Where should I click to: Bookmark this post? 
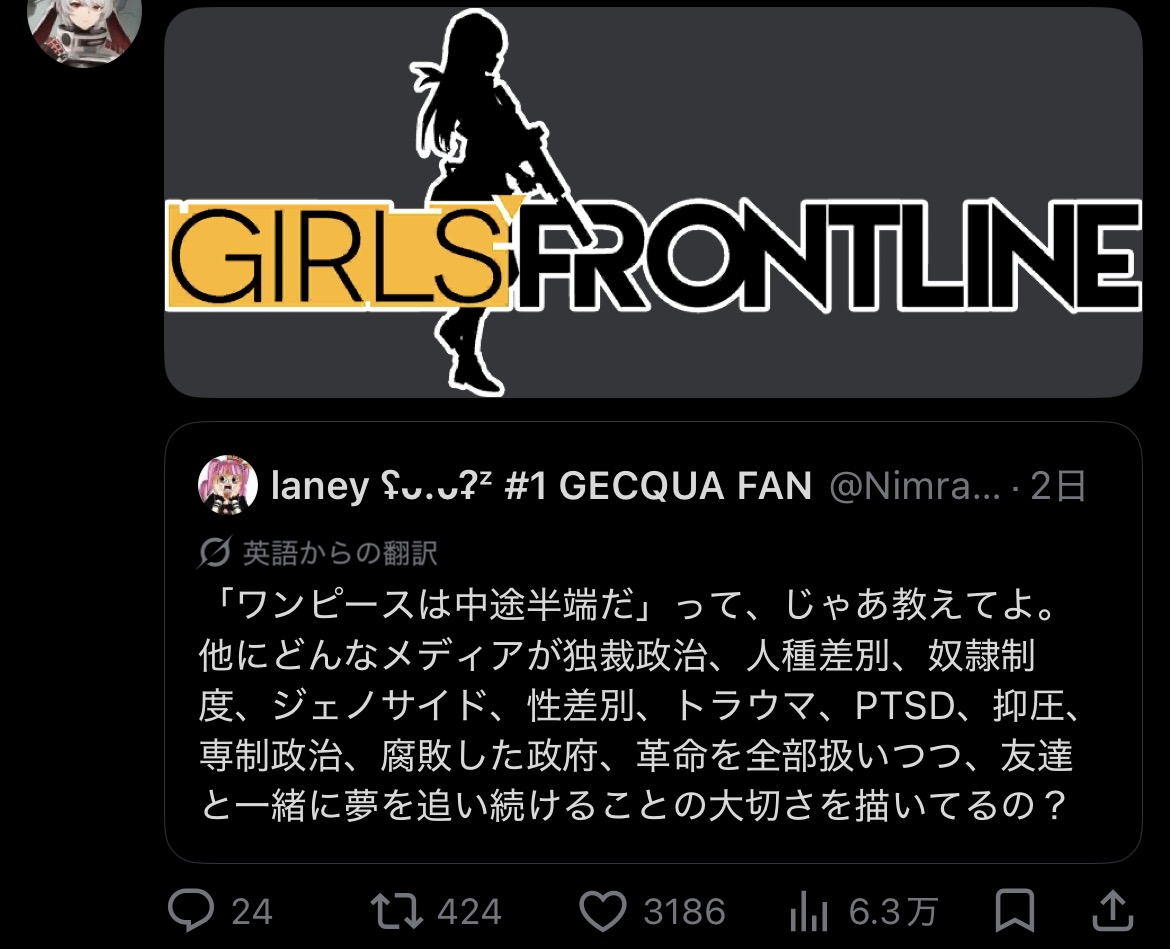[x=1016, y=910]
